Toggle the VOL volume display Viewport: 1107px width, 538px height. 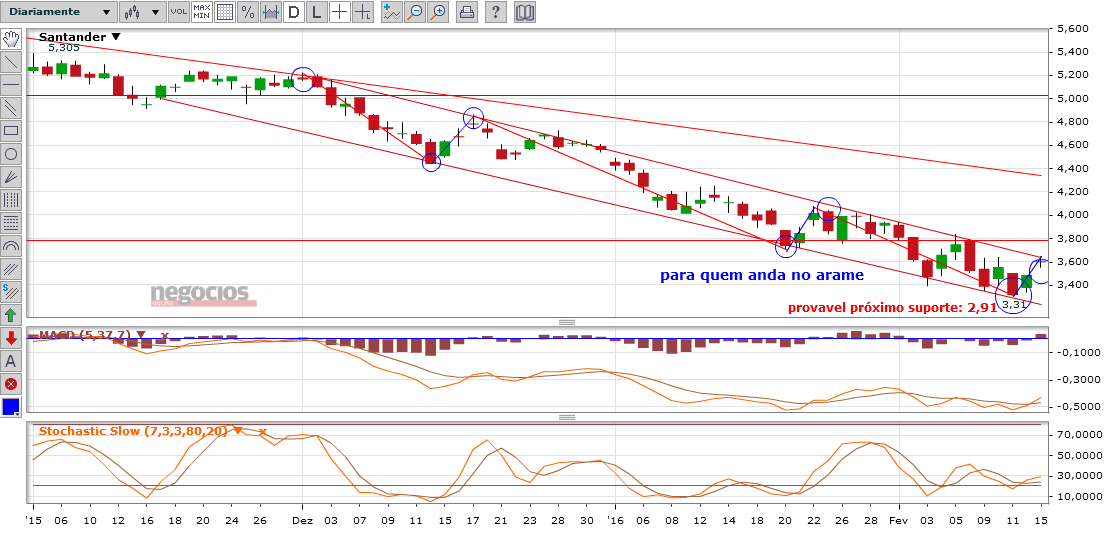click(179, 12)
